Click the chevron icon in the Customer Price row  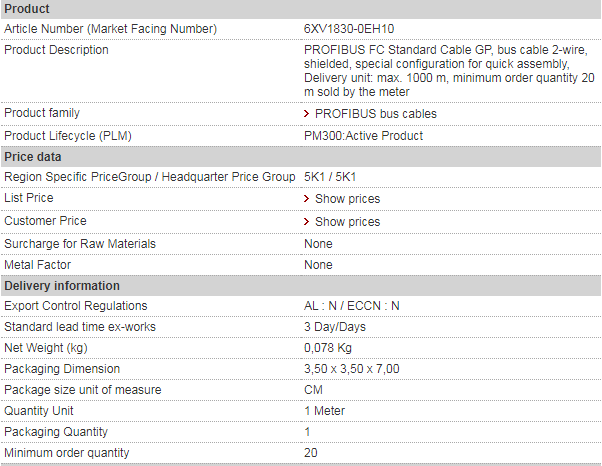point(307,222)
